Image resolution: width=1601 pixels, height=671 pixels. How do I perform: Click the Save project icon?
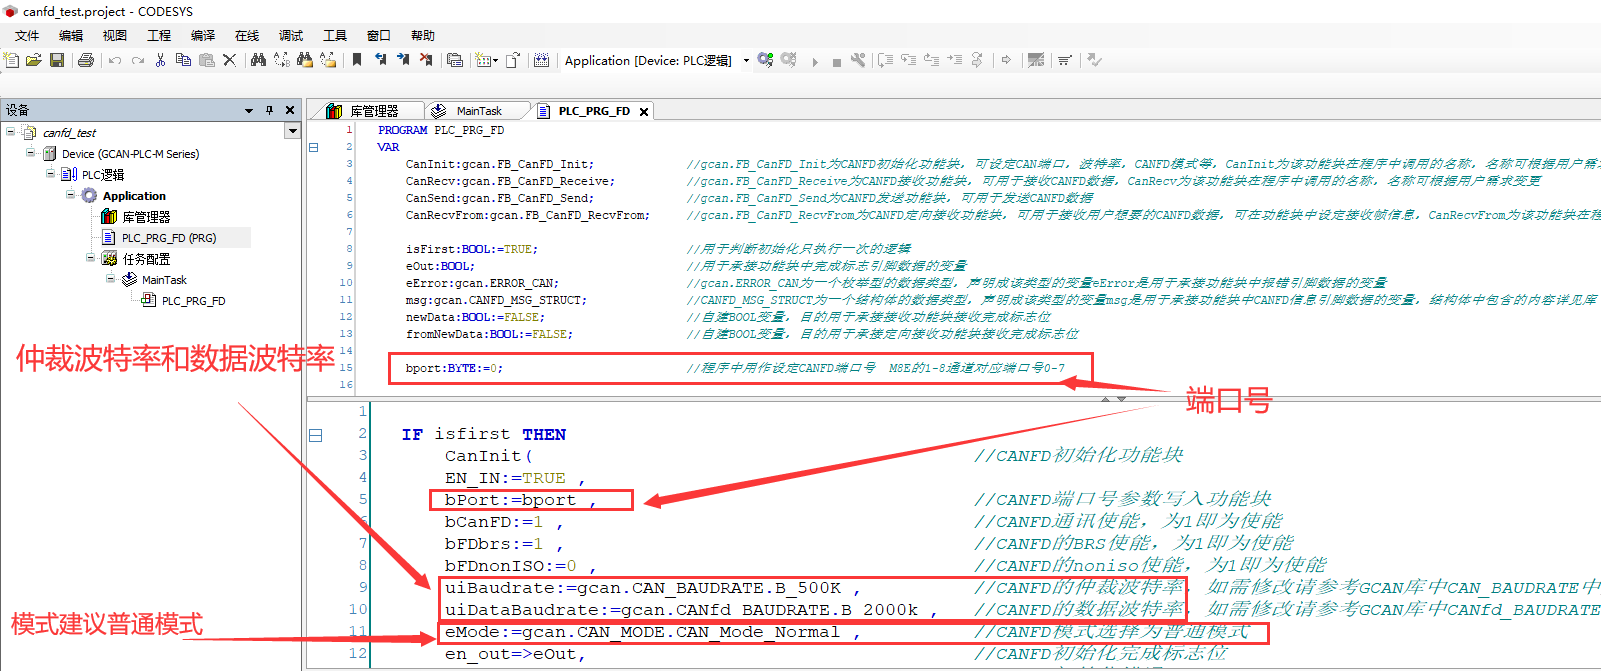click(x=57, y=61)
